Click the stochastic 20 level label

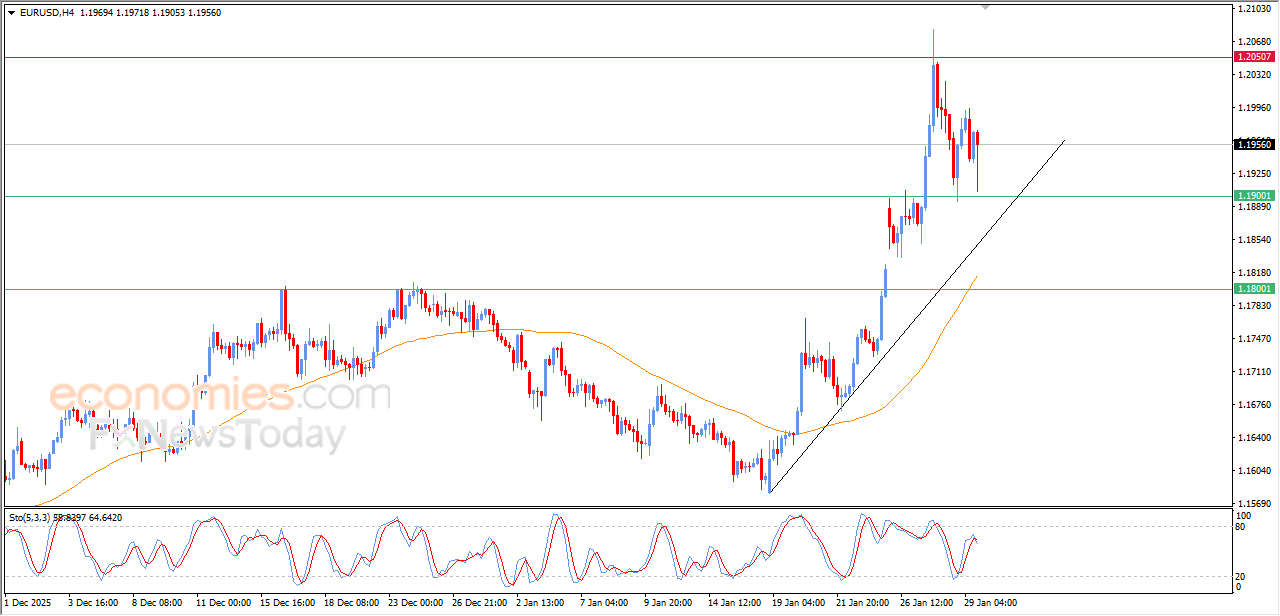coord(1242,576)
